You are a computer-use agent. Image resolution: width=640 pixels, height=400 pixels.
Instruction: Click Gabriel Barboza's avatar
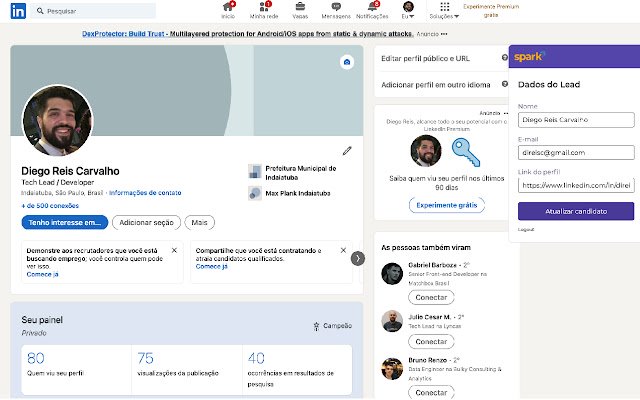pos(392,273)
